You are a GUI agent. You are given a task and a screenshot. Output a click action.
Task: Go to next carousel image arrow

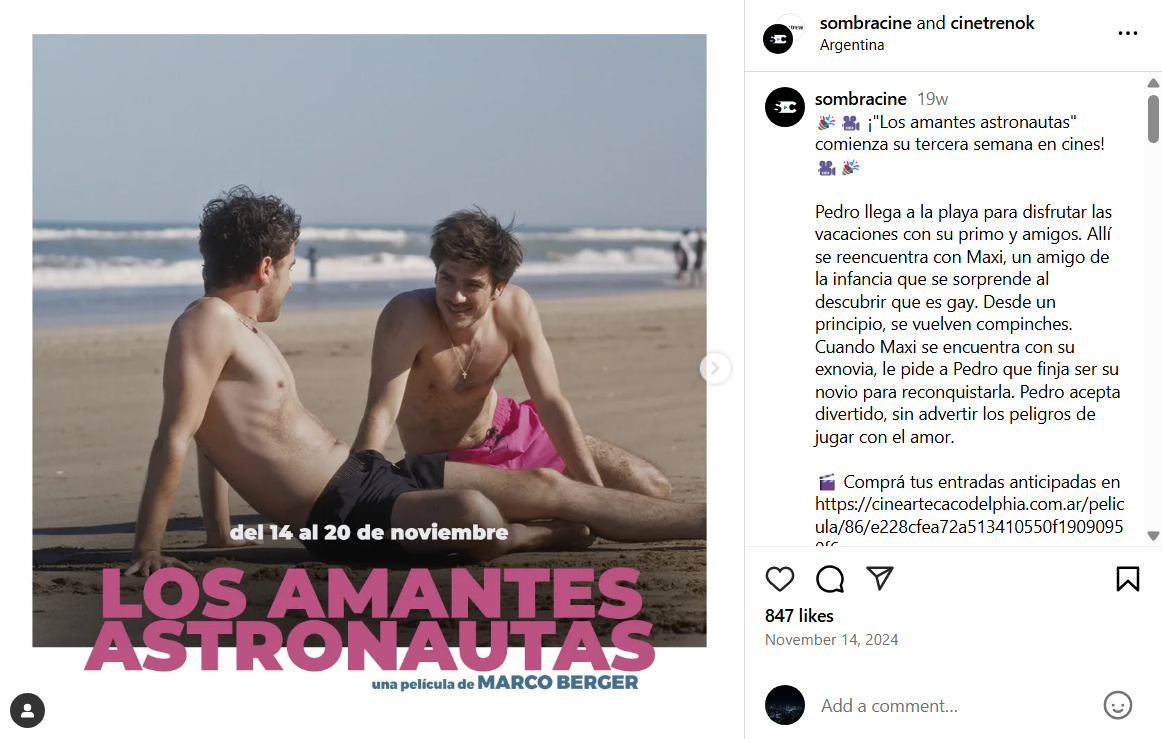click(714, 368)
